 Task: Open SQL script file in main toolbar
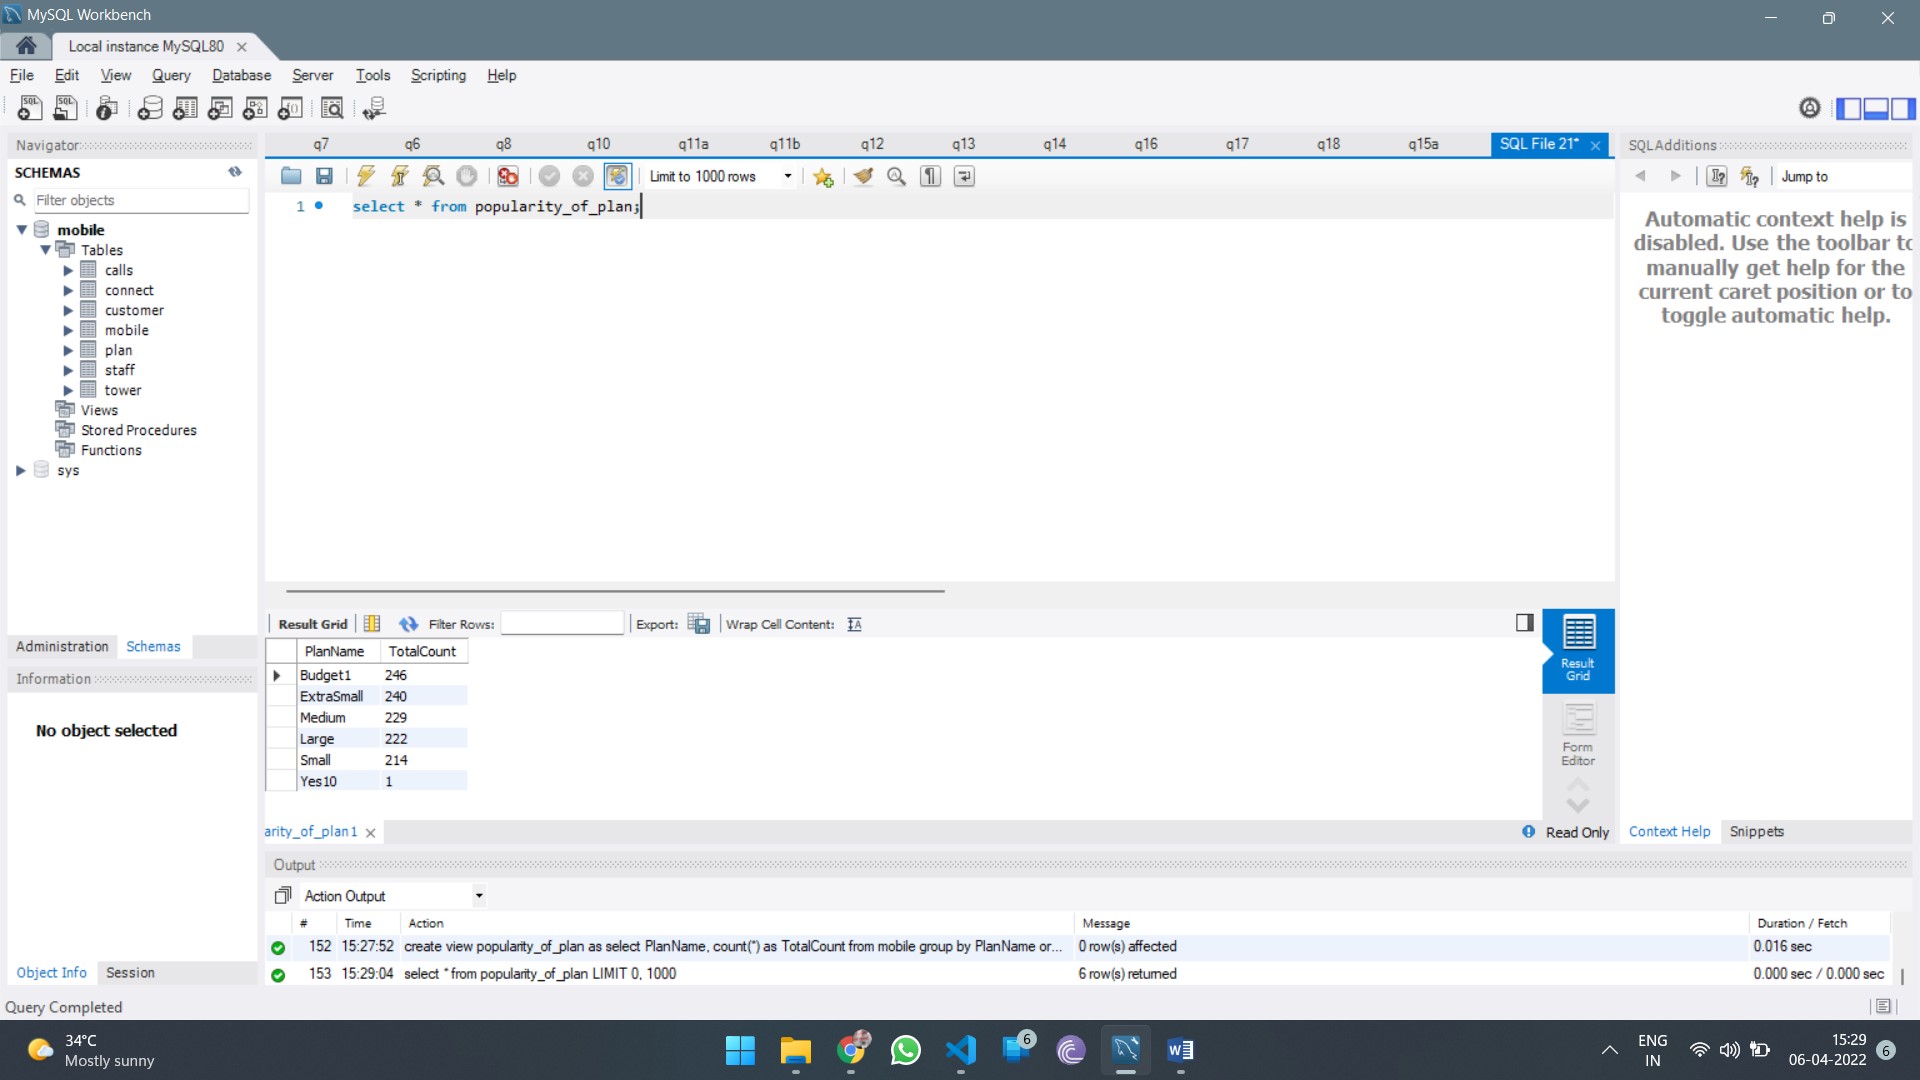click(x=66, y=108)
